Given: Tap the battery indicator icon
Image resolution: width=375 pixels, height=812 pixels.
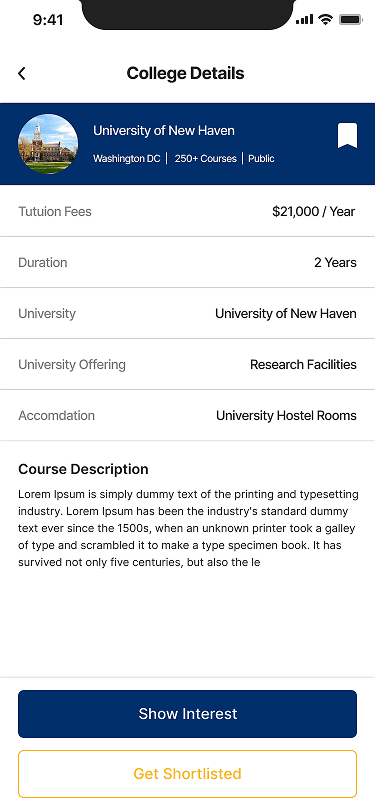Looking at the screenshot, I should [351, 20].
